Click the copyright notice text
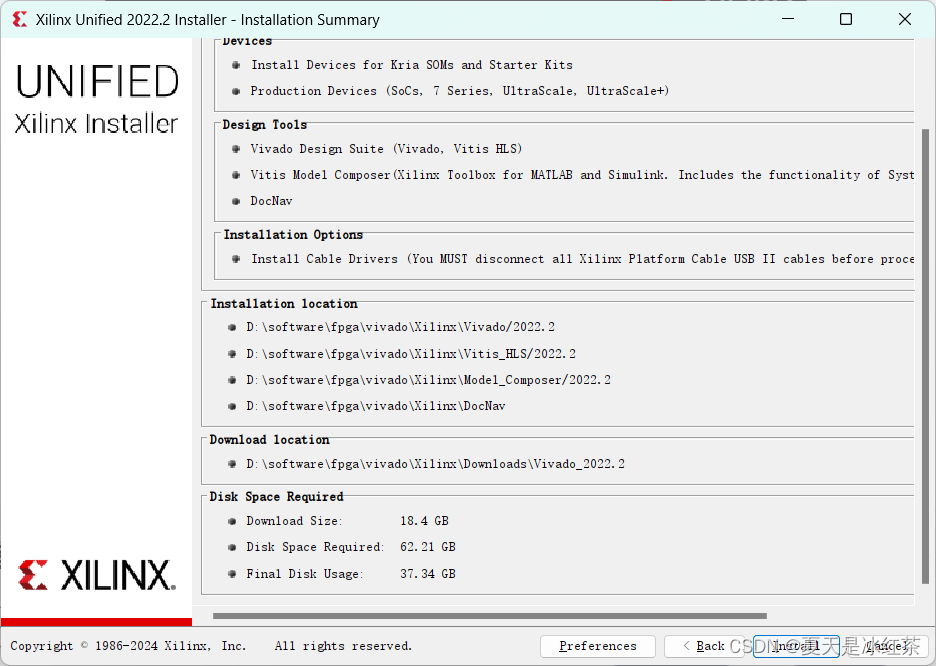The height and width of the screenshot is (666, 936). pos(211,646)
